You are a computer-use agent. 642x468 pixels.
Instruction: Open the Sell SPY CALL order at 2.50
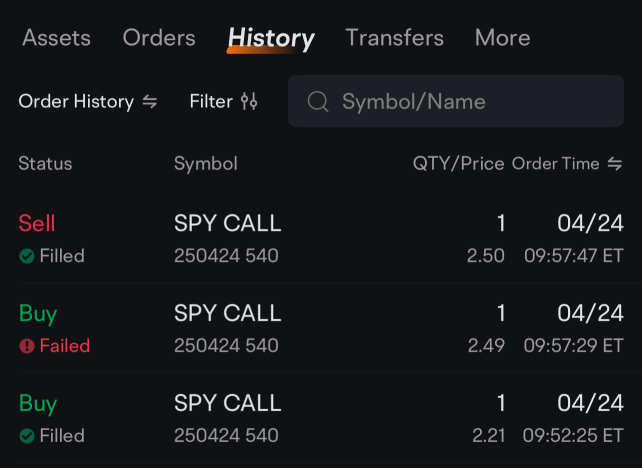[321, 239]
